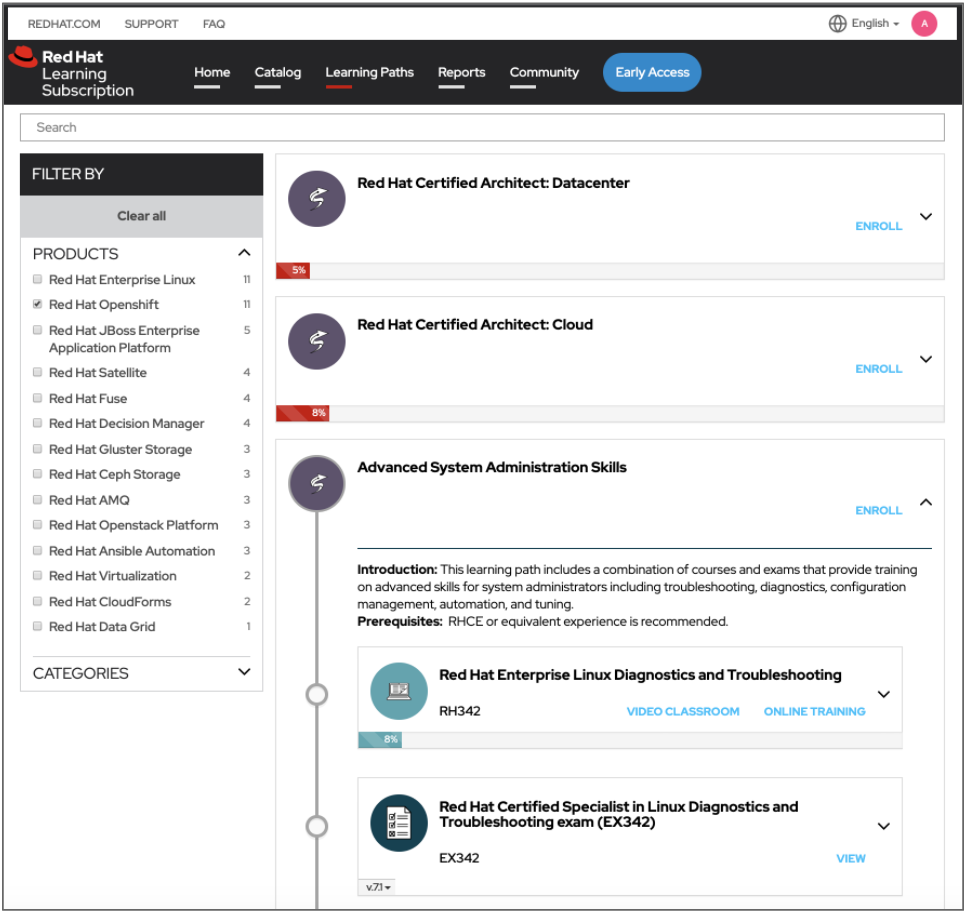
Task: Click Advanced System Administration Skills path icon
Action: tap(317, 485)
